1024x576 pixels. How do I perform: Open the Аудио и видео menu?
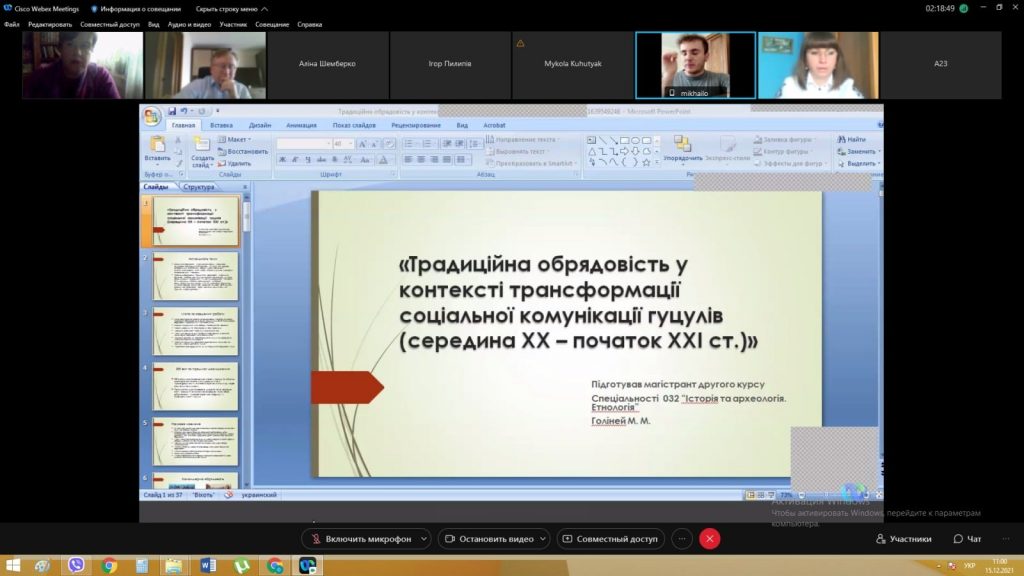coord(189,24)
